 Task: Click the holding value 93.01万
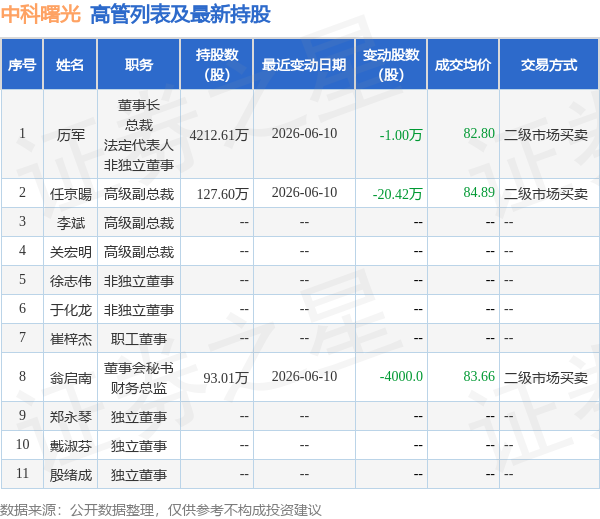226,378
